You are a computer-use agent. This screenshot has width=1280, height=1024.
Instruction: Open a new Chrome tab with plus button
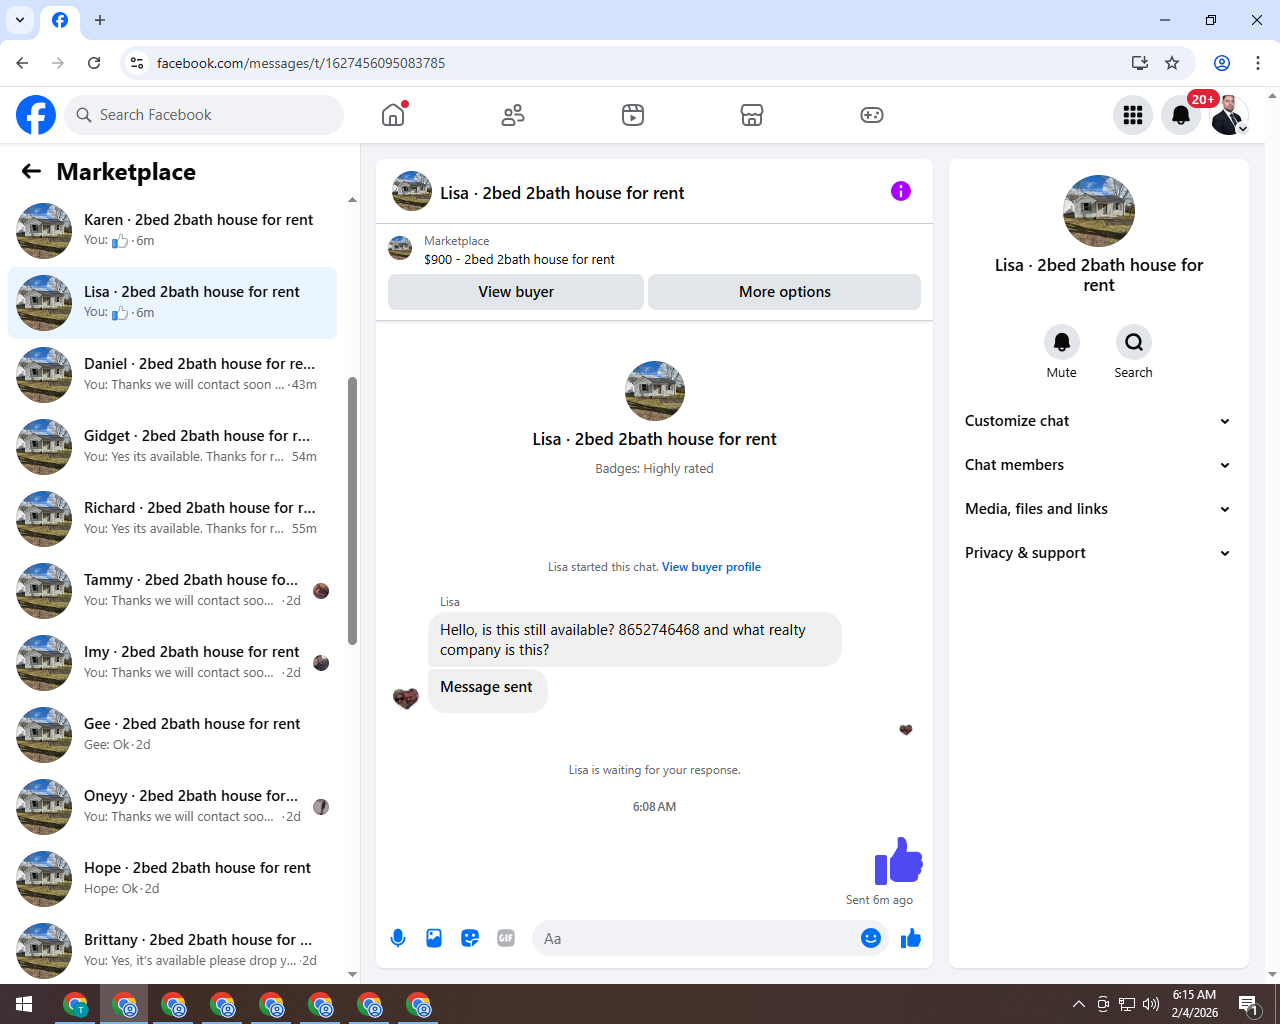[100, 20]
